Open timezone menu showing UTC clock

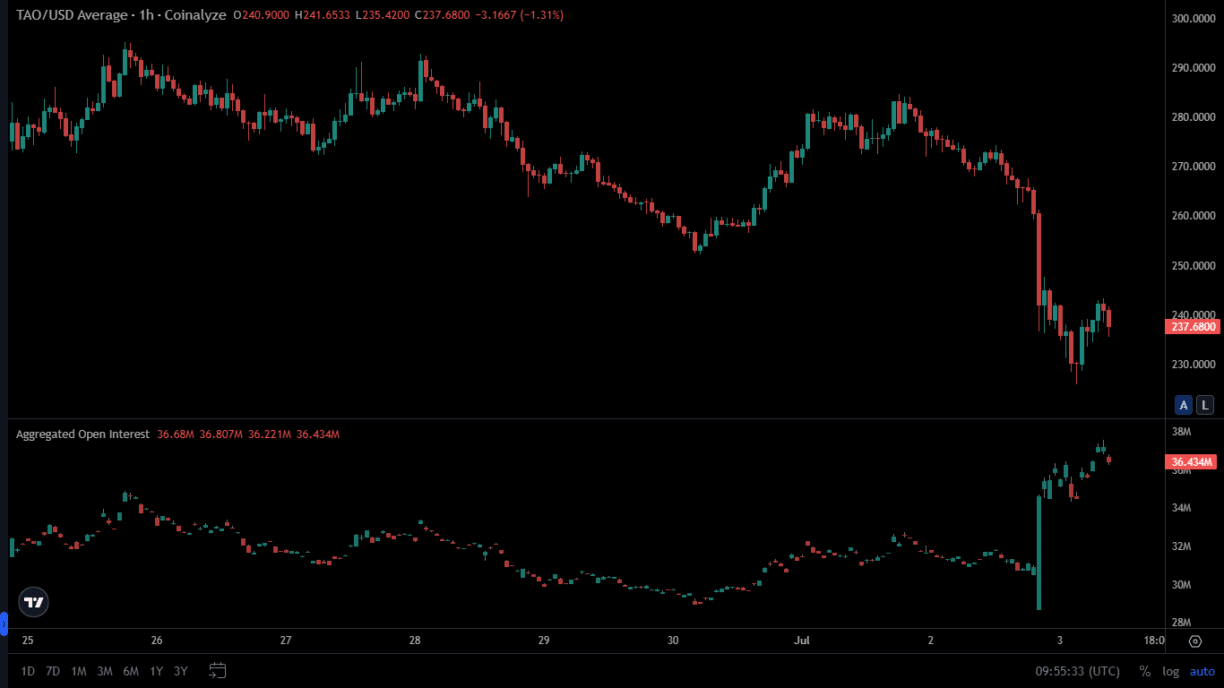[x=1077, y=671]
